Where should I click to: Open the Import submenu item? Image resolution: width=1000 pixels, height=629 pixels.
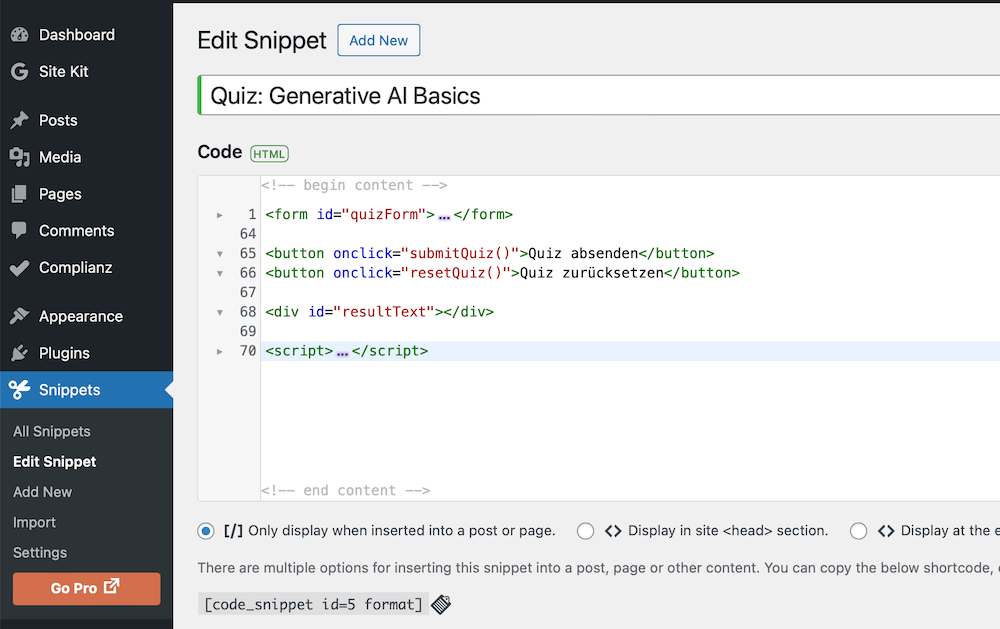(x=34, y=523)
